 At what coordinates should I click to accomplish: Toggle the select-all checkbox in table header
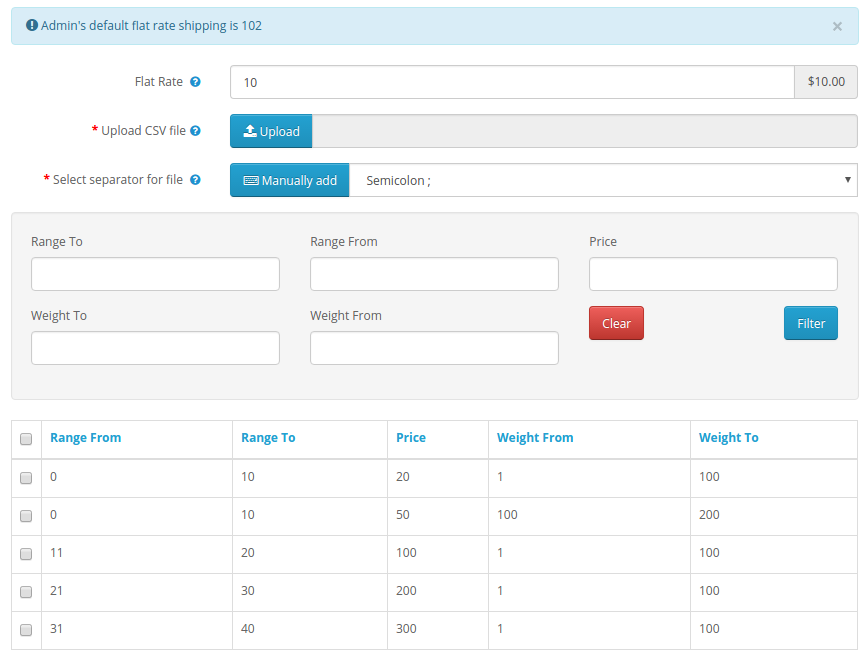[x=26, y=439]
